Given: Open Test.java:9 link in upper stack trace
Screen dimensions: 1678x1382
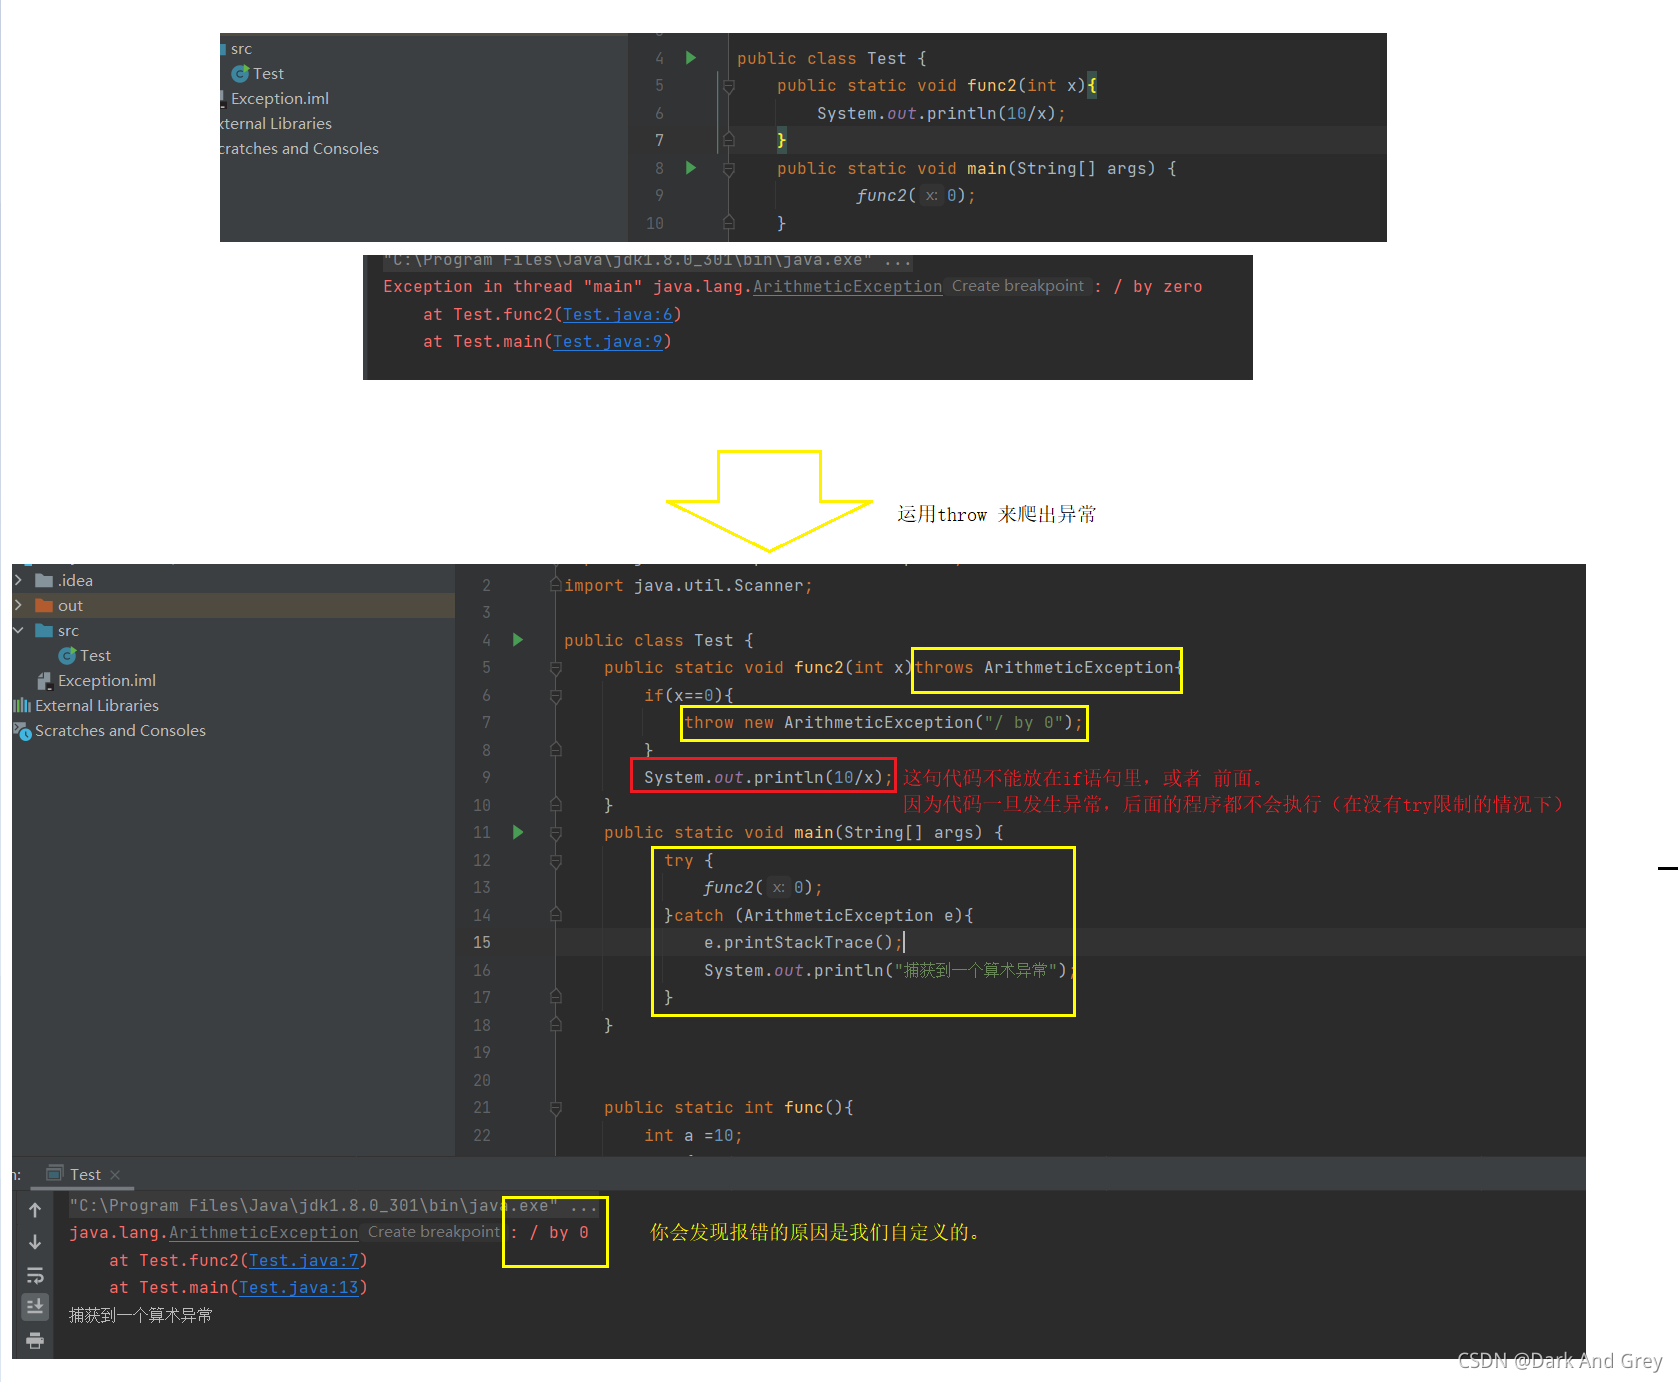Looking at the screenshot, I should pos(608,341).
